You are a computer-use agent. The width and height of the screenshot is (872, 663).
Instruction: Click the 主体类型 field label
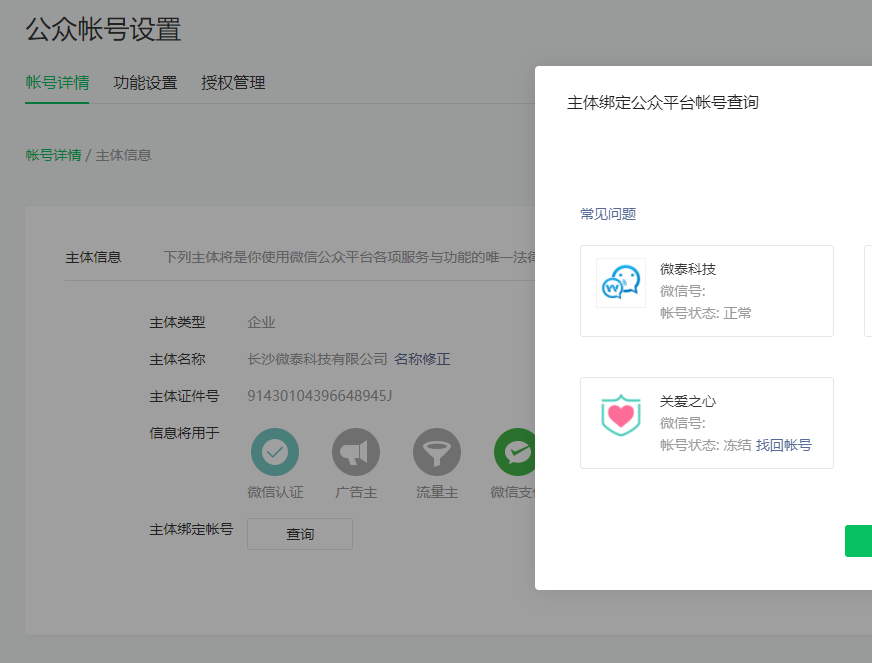[177, 323]
